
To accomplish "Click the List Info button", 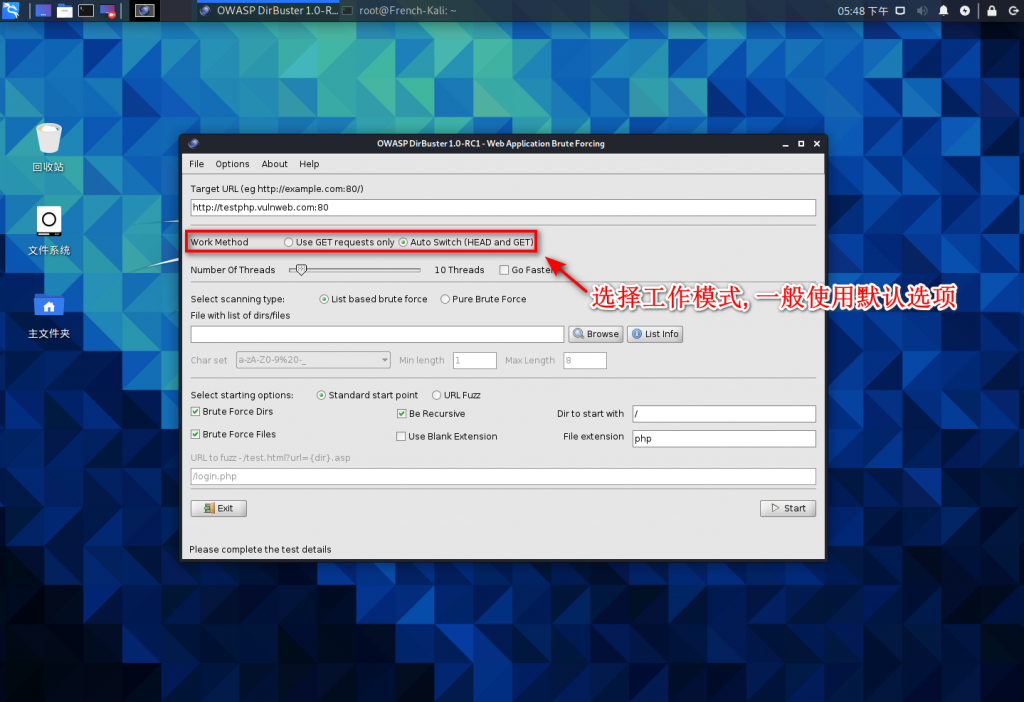I will click(655, 334).
